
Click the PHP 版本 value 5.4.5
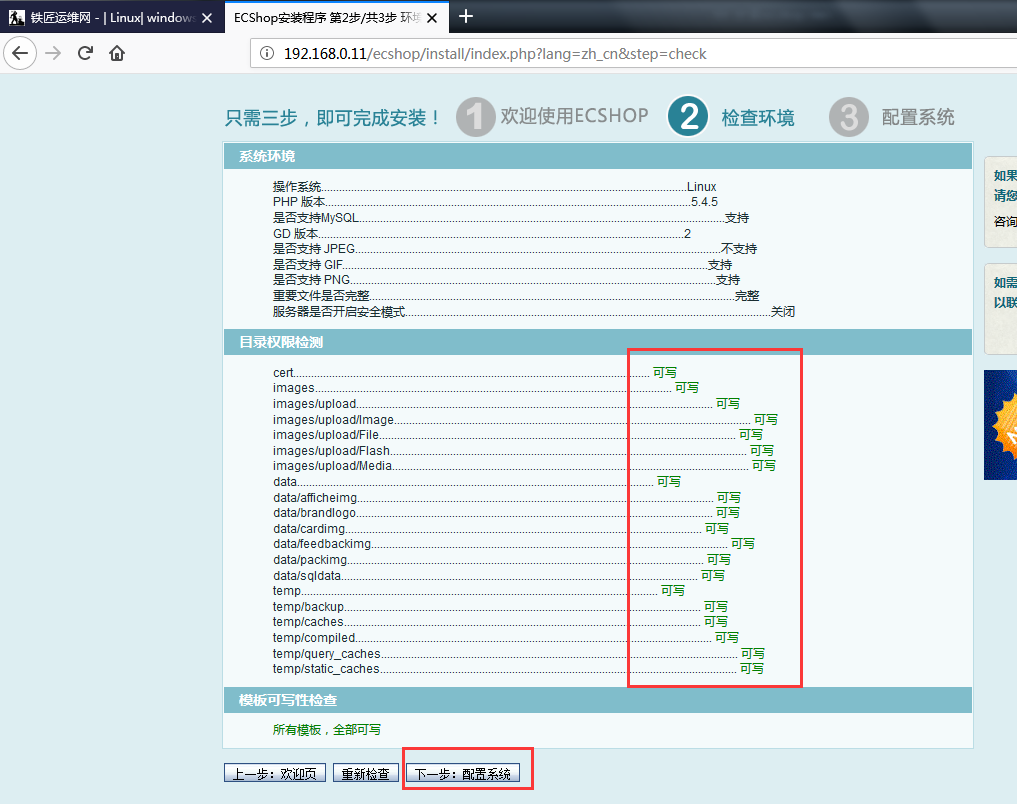click(704, 202)
